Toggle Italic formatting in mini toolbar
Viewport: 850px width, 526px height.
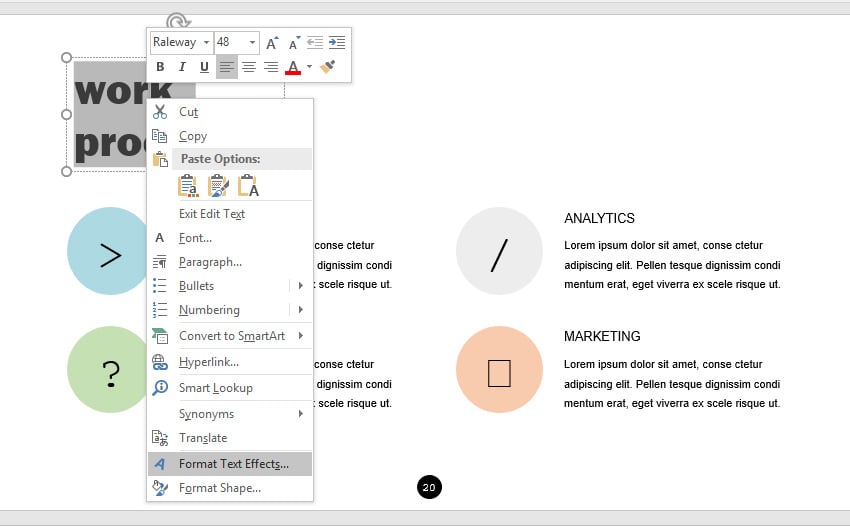[182, 67]
